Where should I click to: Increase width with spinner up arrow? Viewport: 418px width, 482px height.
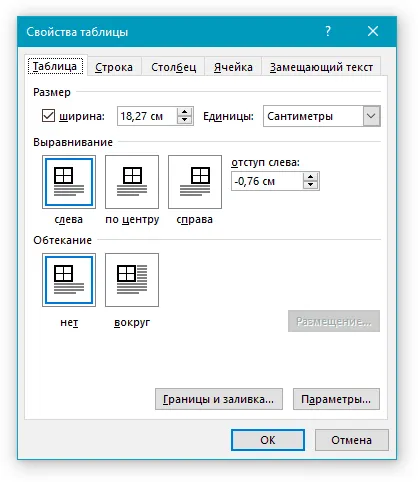[x=185, y=112]
